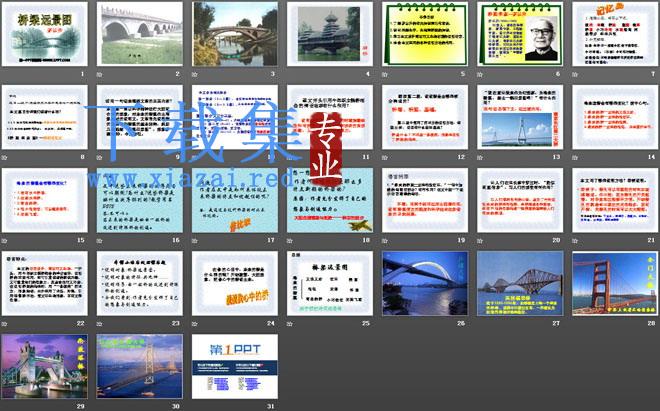The height and width of the screenshot is (411, 660).
Task: Select slide 22 thumbnail
Action: pos(45,283)
